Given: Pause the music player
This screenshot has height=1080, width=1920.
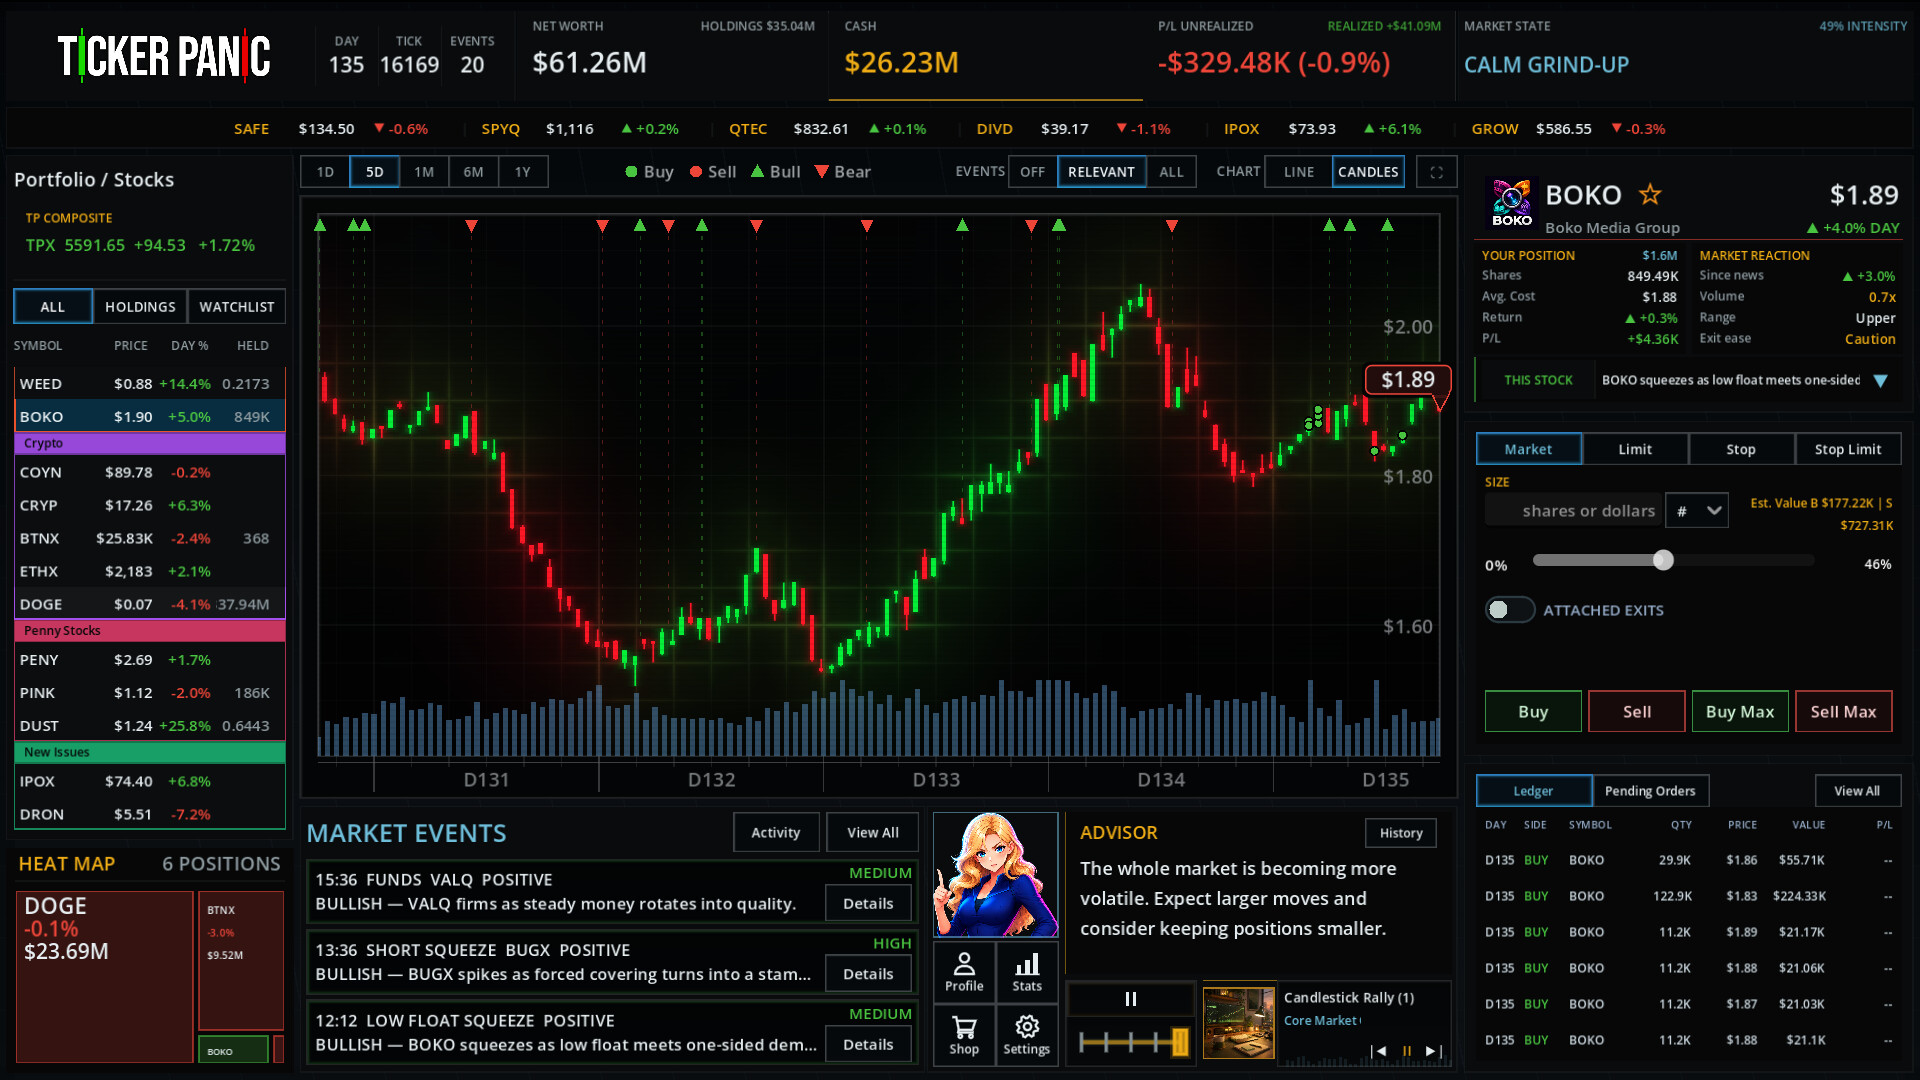Looking at the screenshot, I should point(1407,1051).
